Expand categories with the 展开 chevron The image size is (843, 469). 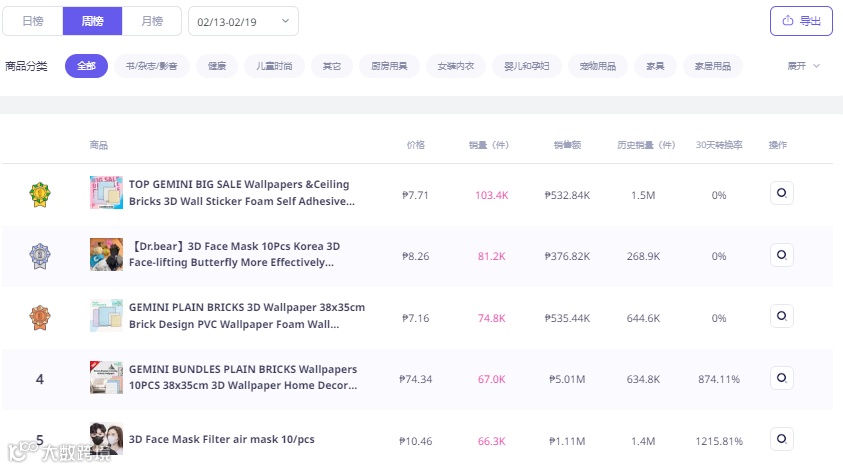803,66
